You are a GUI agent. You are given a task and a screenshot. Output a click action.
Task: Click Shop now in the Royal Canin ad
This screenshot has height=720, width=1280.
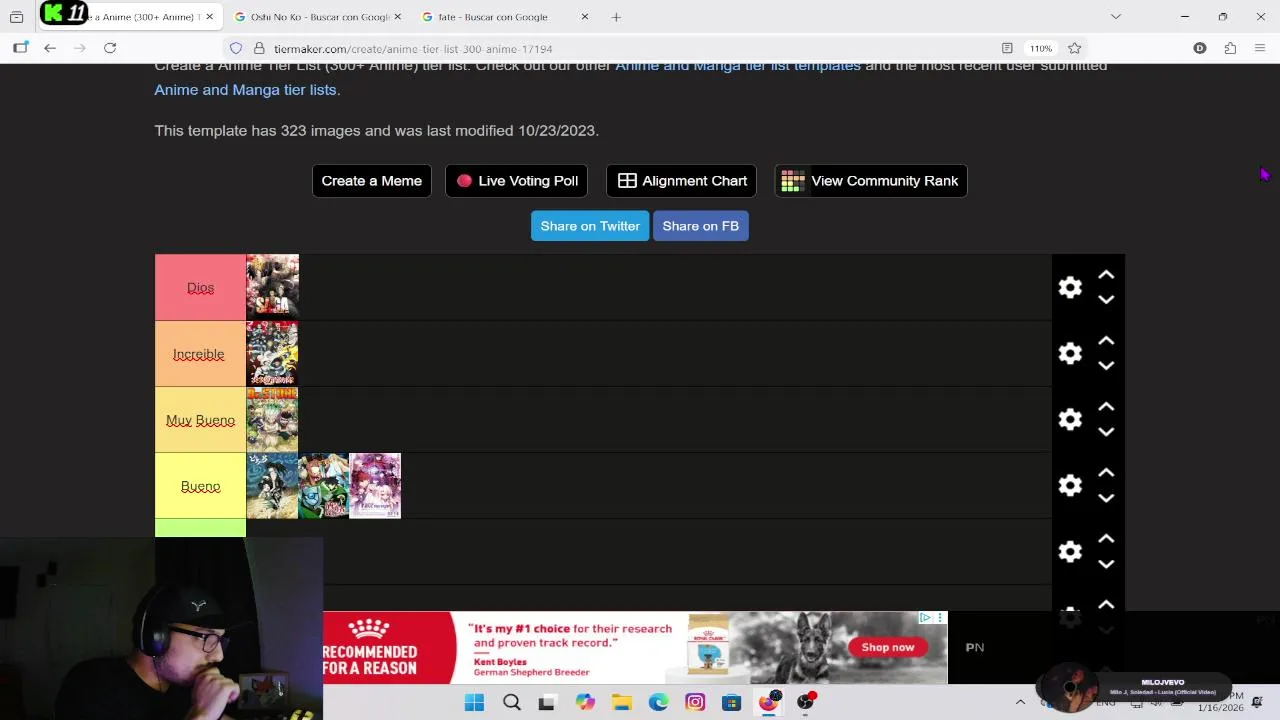(x=888, y=647)
